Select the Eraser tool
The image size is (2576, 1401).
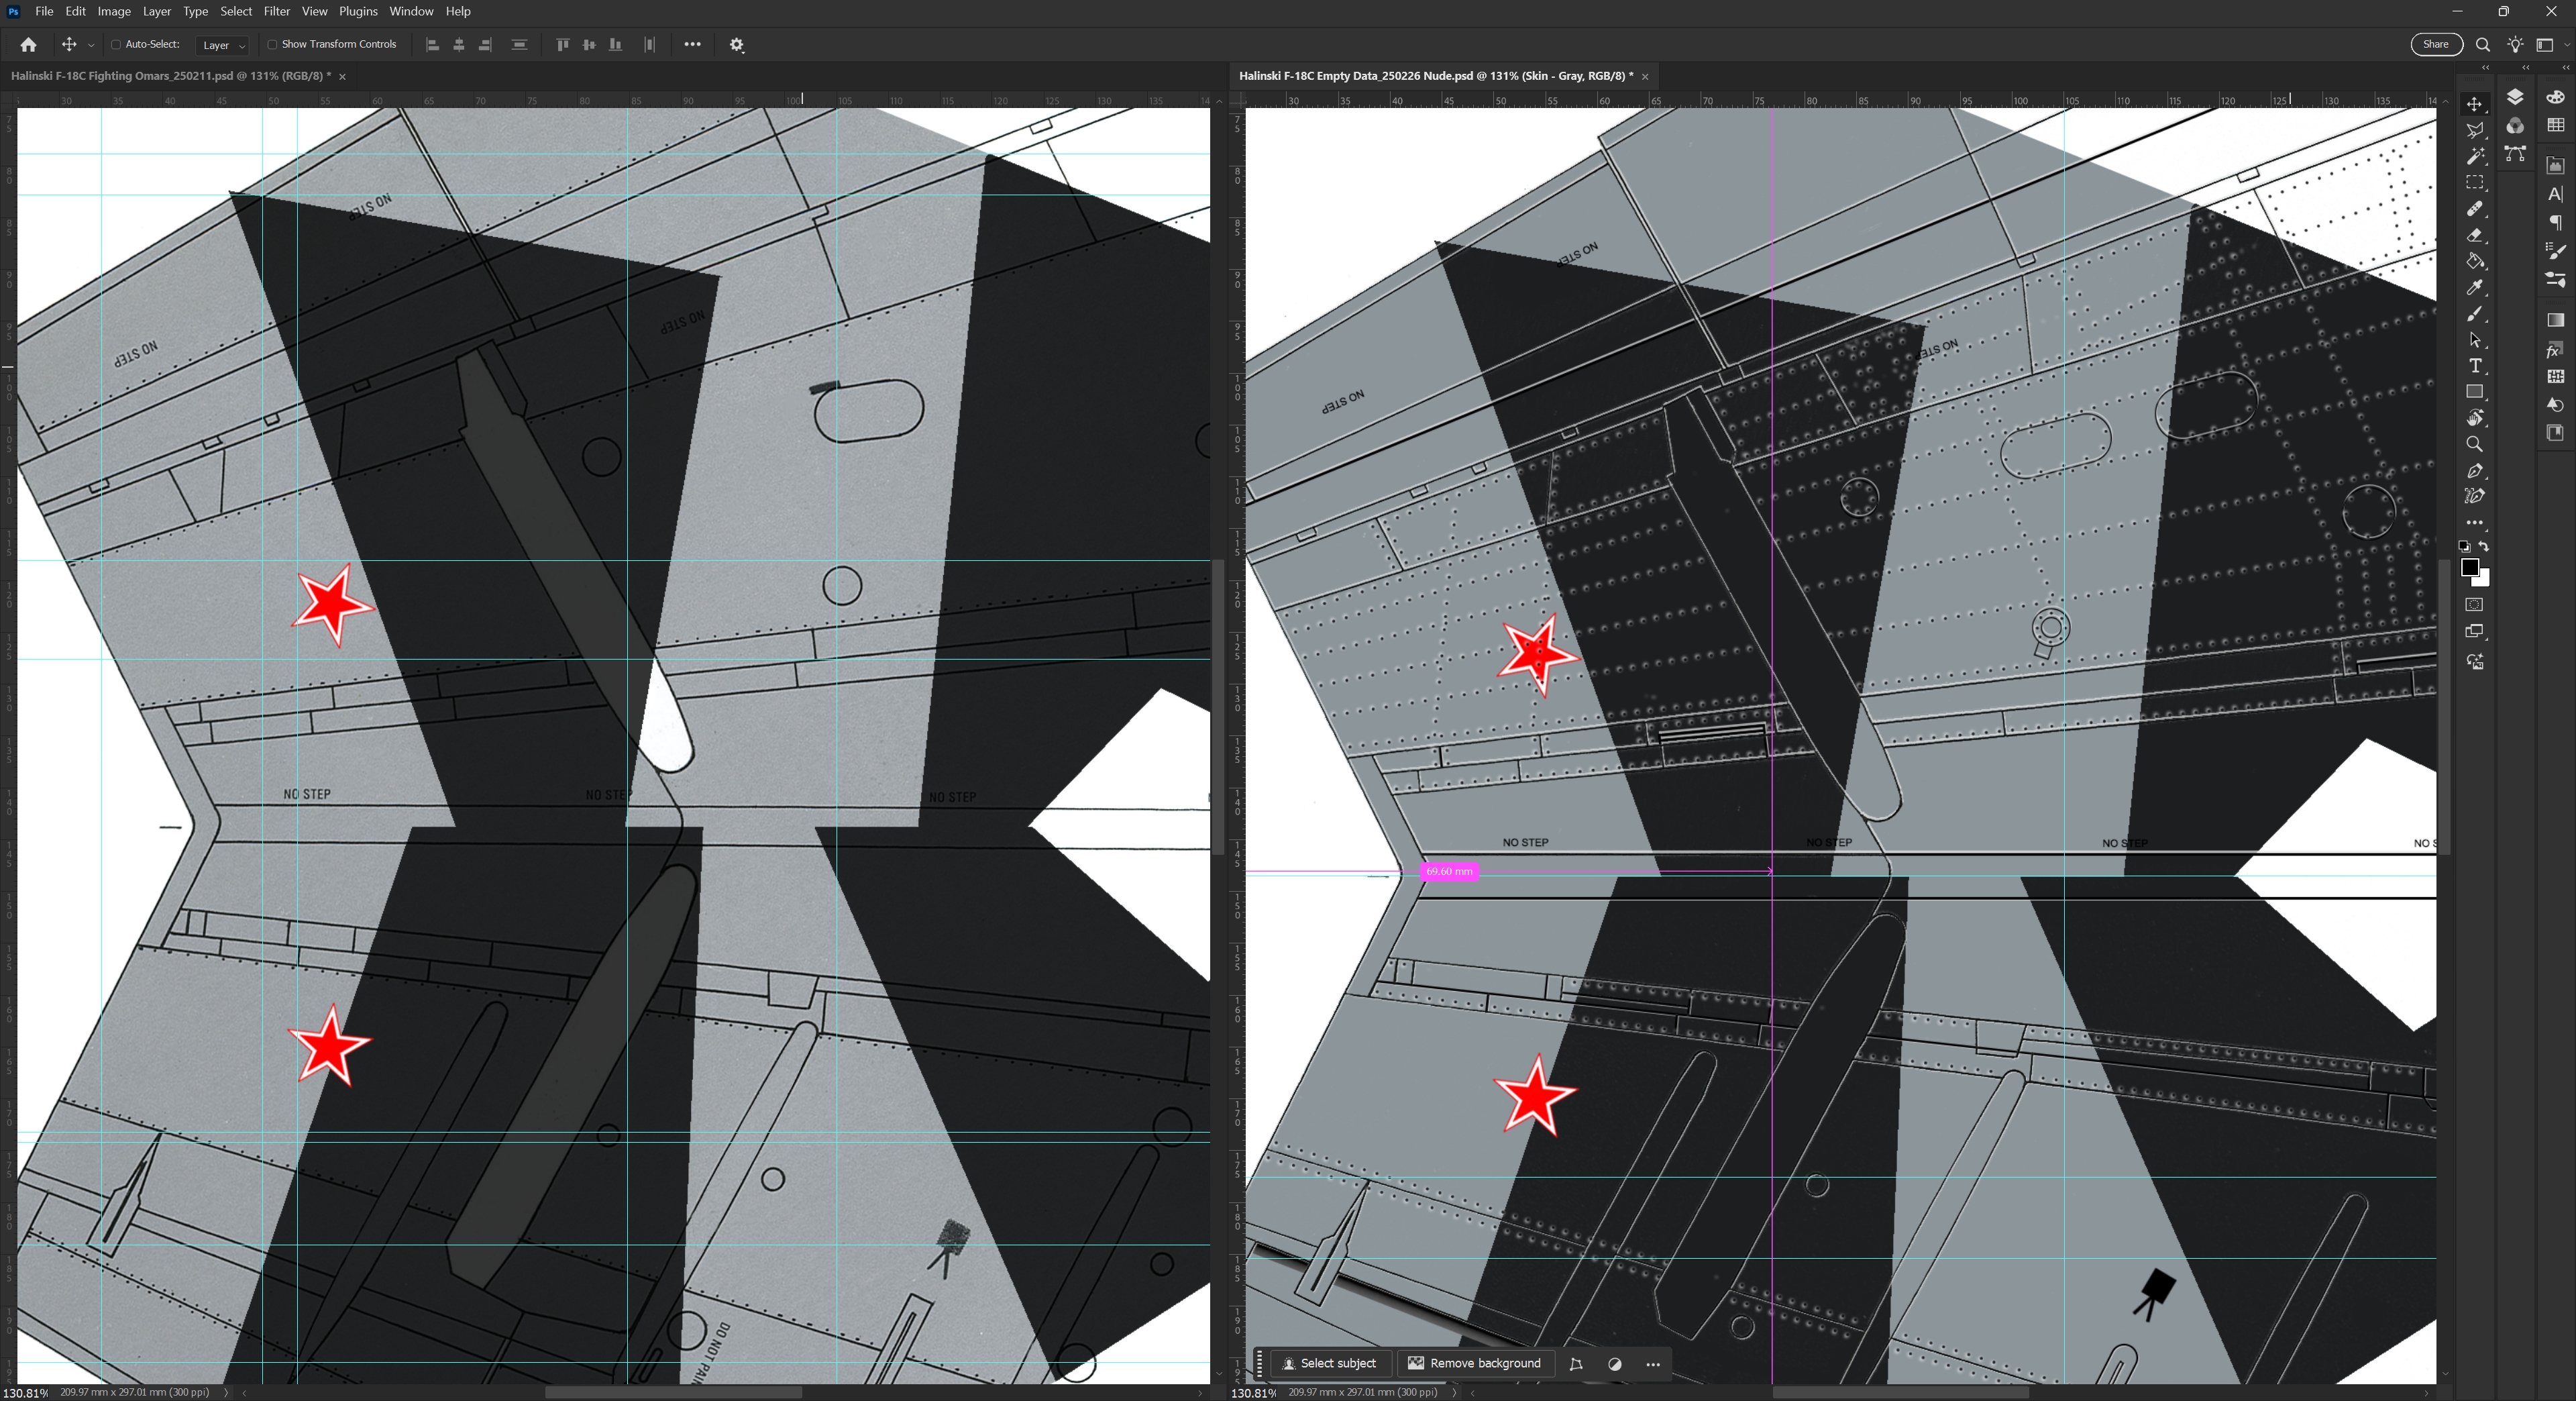click(x=2474, y=236)
